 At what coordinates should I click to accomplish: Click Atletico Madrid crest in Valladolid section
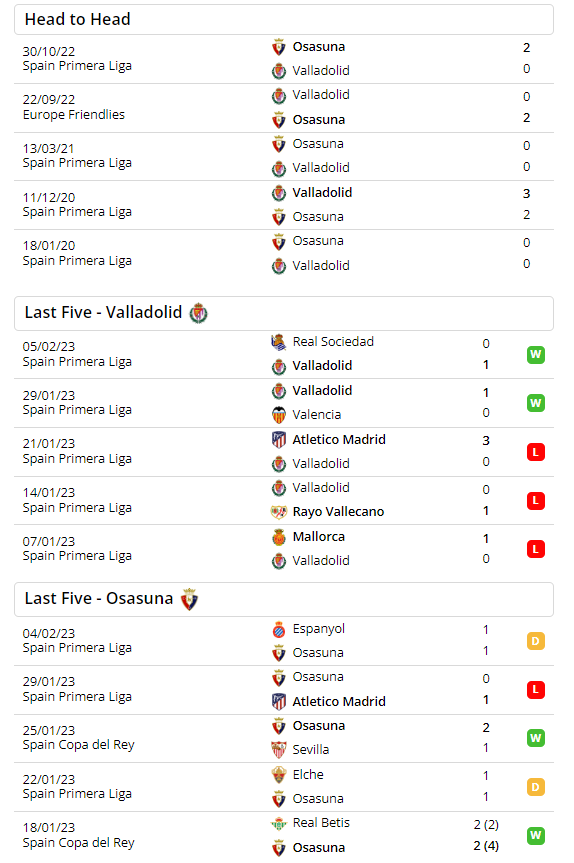(279, 440)
